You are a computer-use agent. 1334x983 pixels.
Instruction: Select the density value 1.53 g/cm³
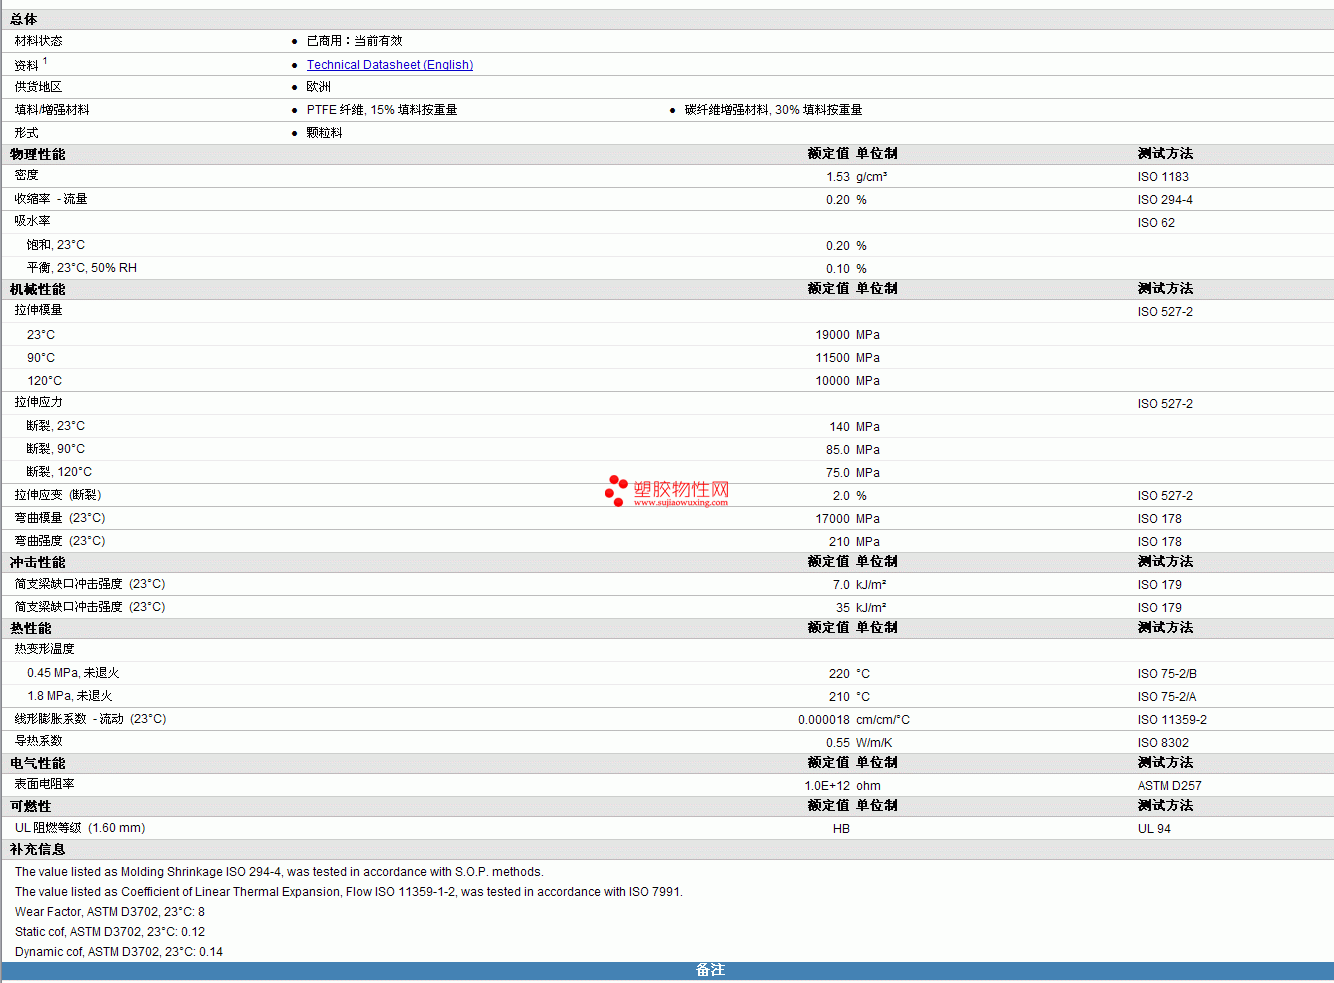(857, 177)
